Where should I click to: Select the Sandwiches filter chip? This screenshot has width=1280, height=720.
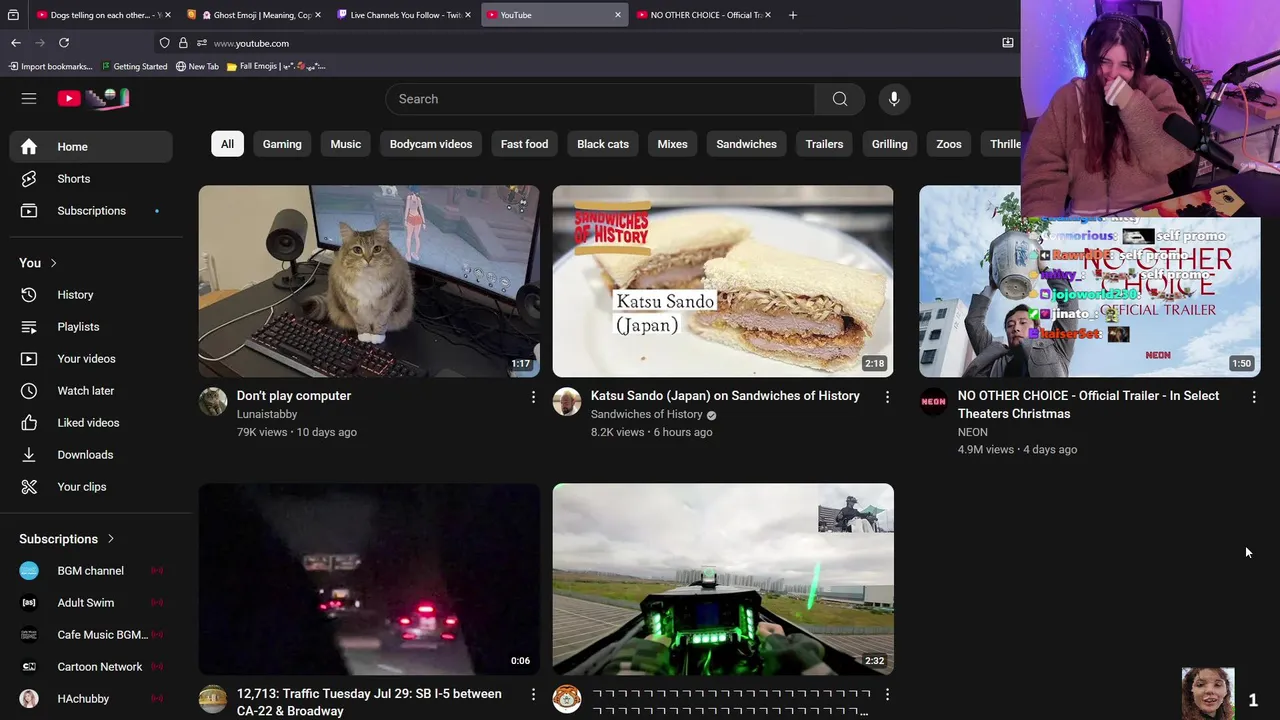point(746,144)
